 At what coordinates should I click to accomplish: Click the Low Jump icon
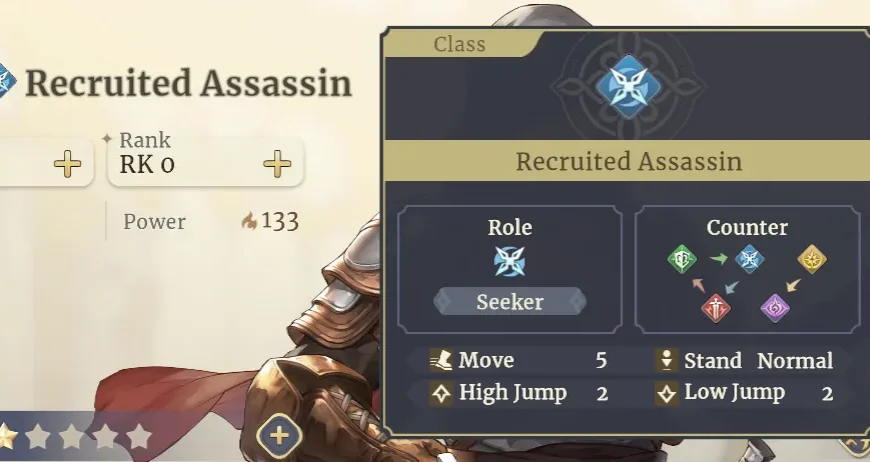pos(667,393)
